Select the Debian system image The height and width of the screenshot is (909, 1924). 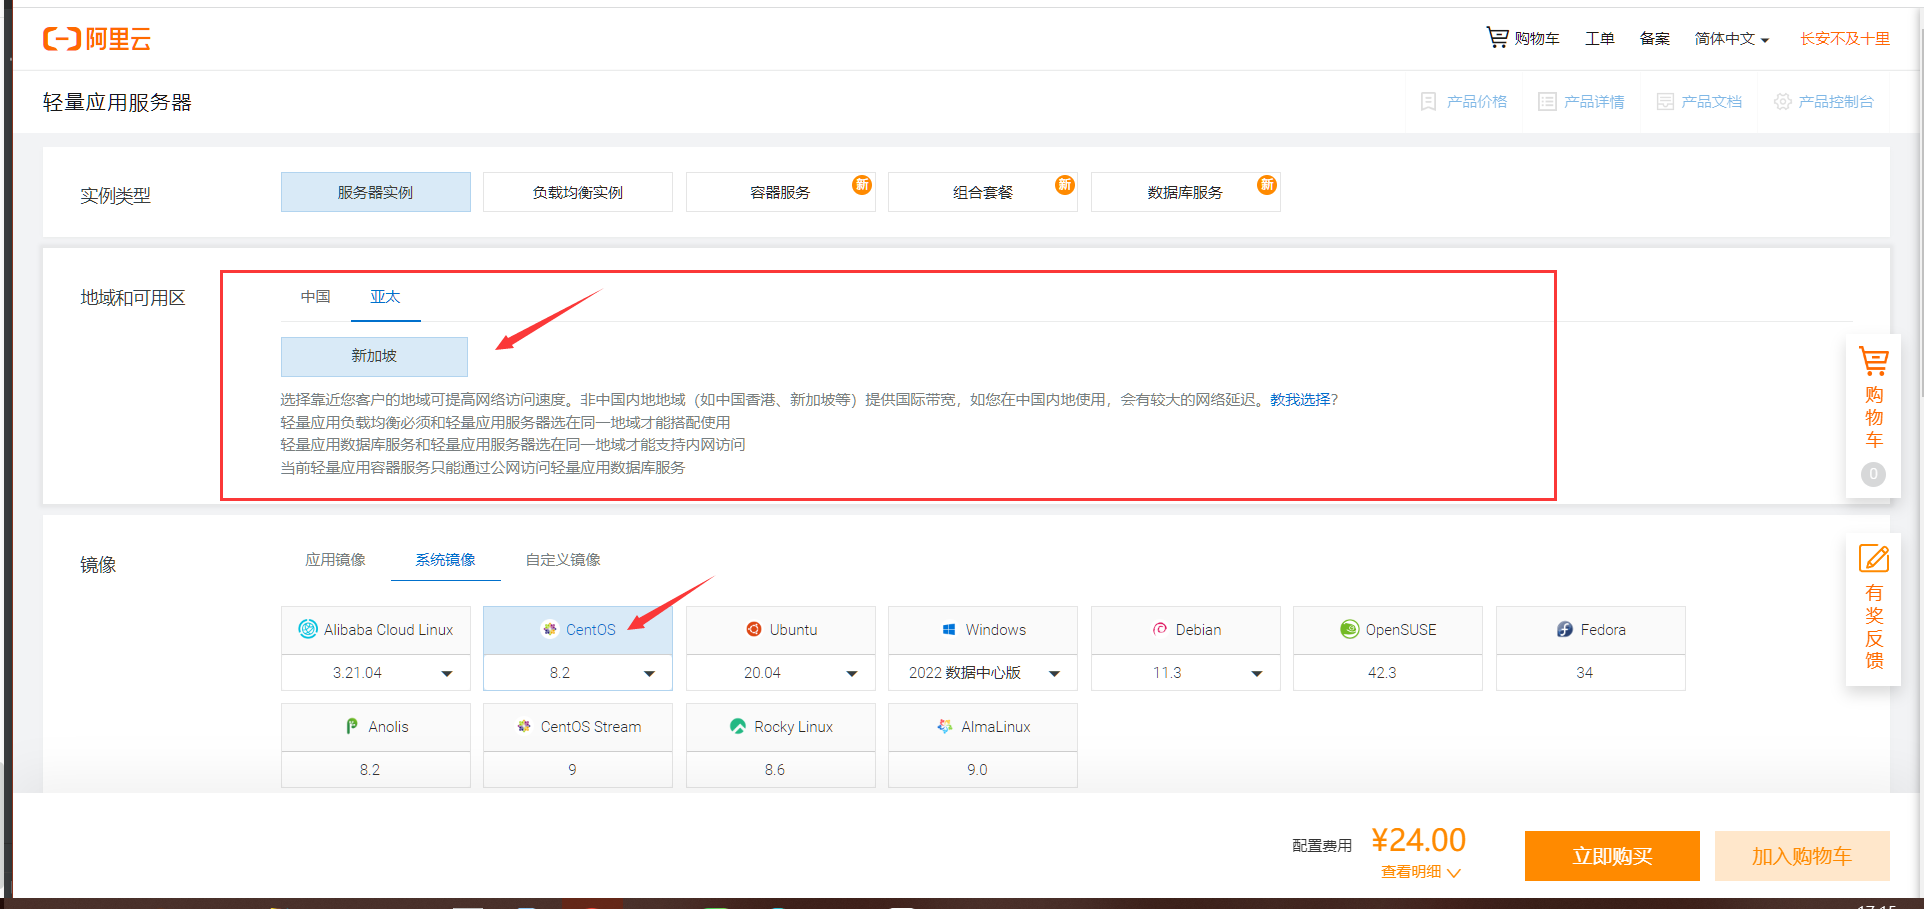point(1185,630)
